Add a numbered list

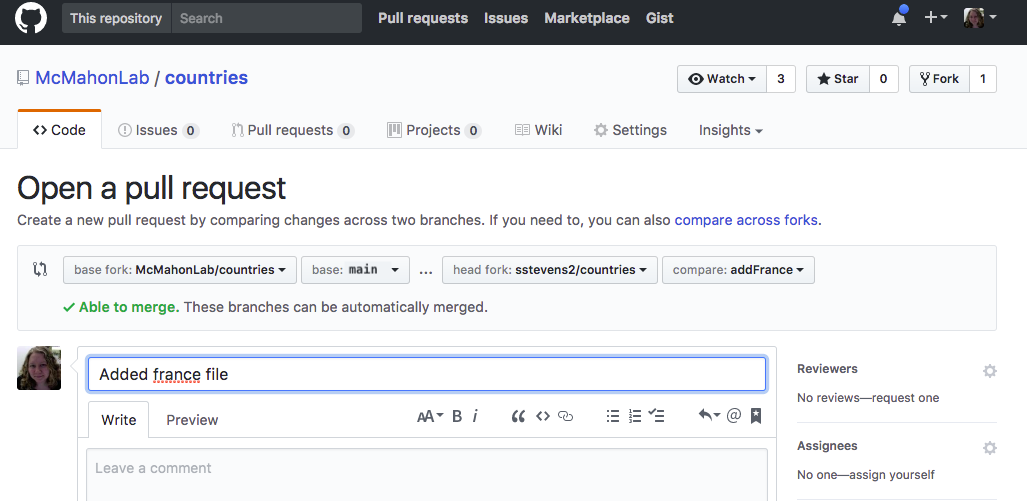pyautogui.click(x=635, y=416)
